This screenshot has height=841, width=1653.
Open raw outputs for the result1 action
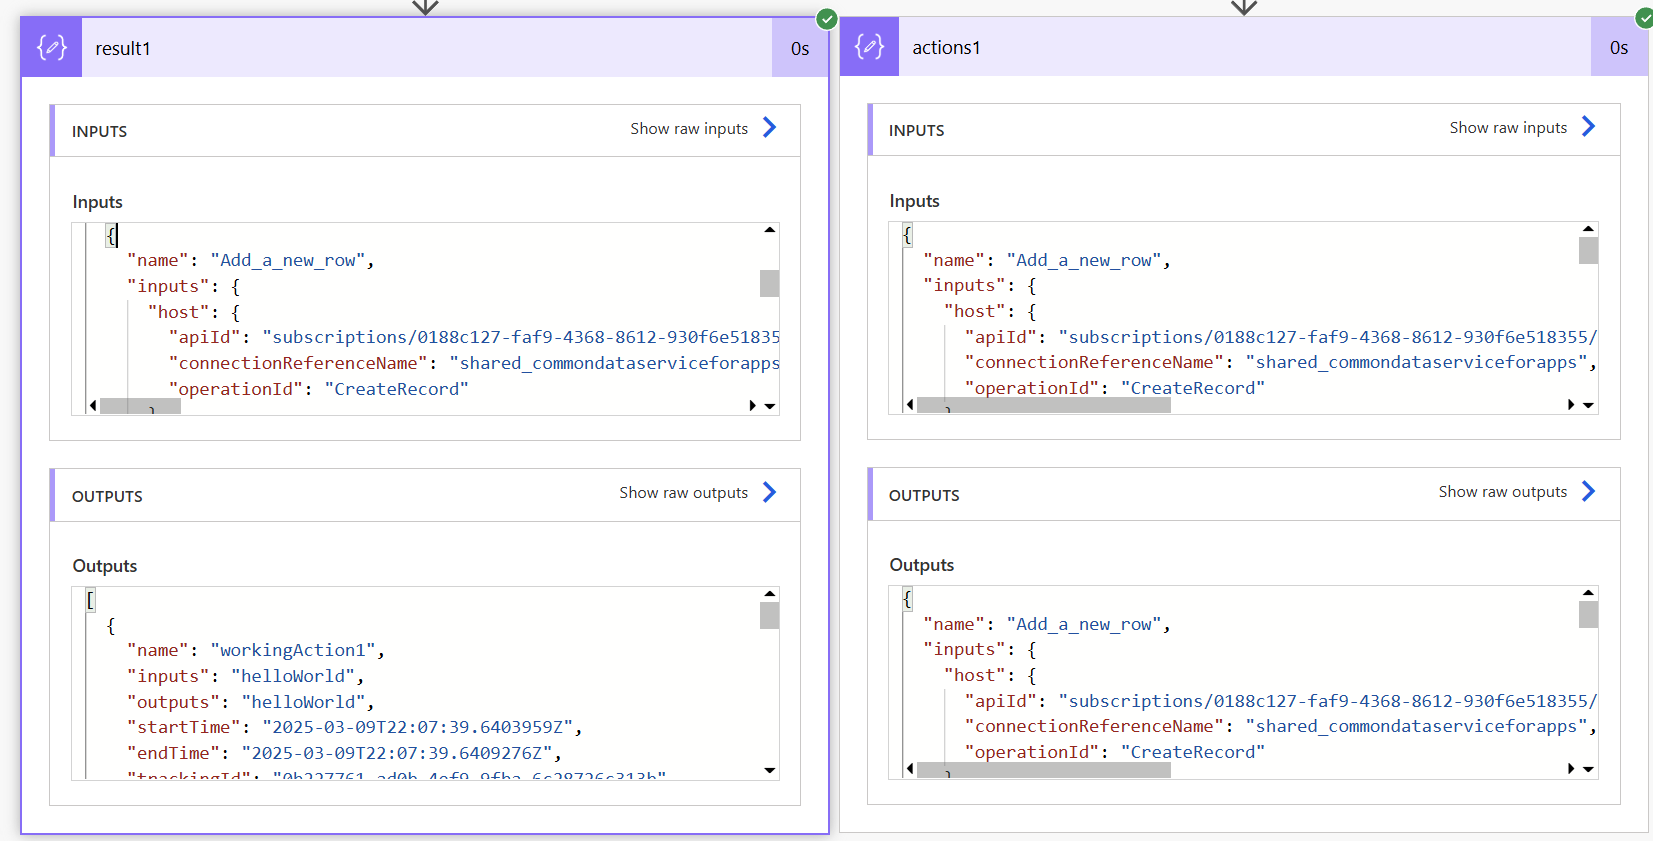click(x=698, y=492)
